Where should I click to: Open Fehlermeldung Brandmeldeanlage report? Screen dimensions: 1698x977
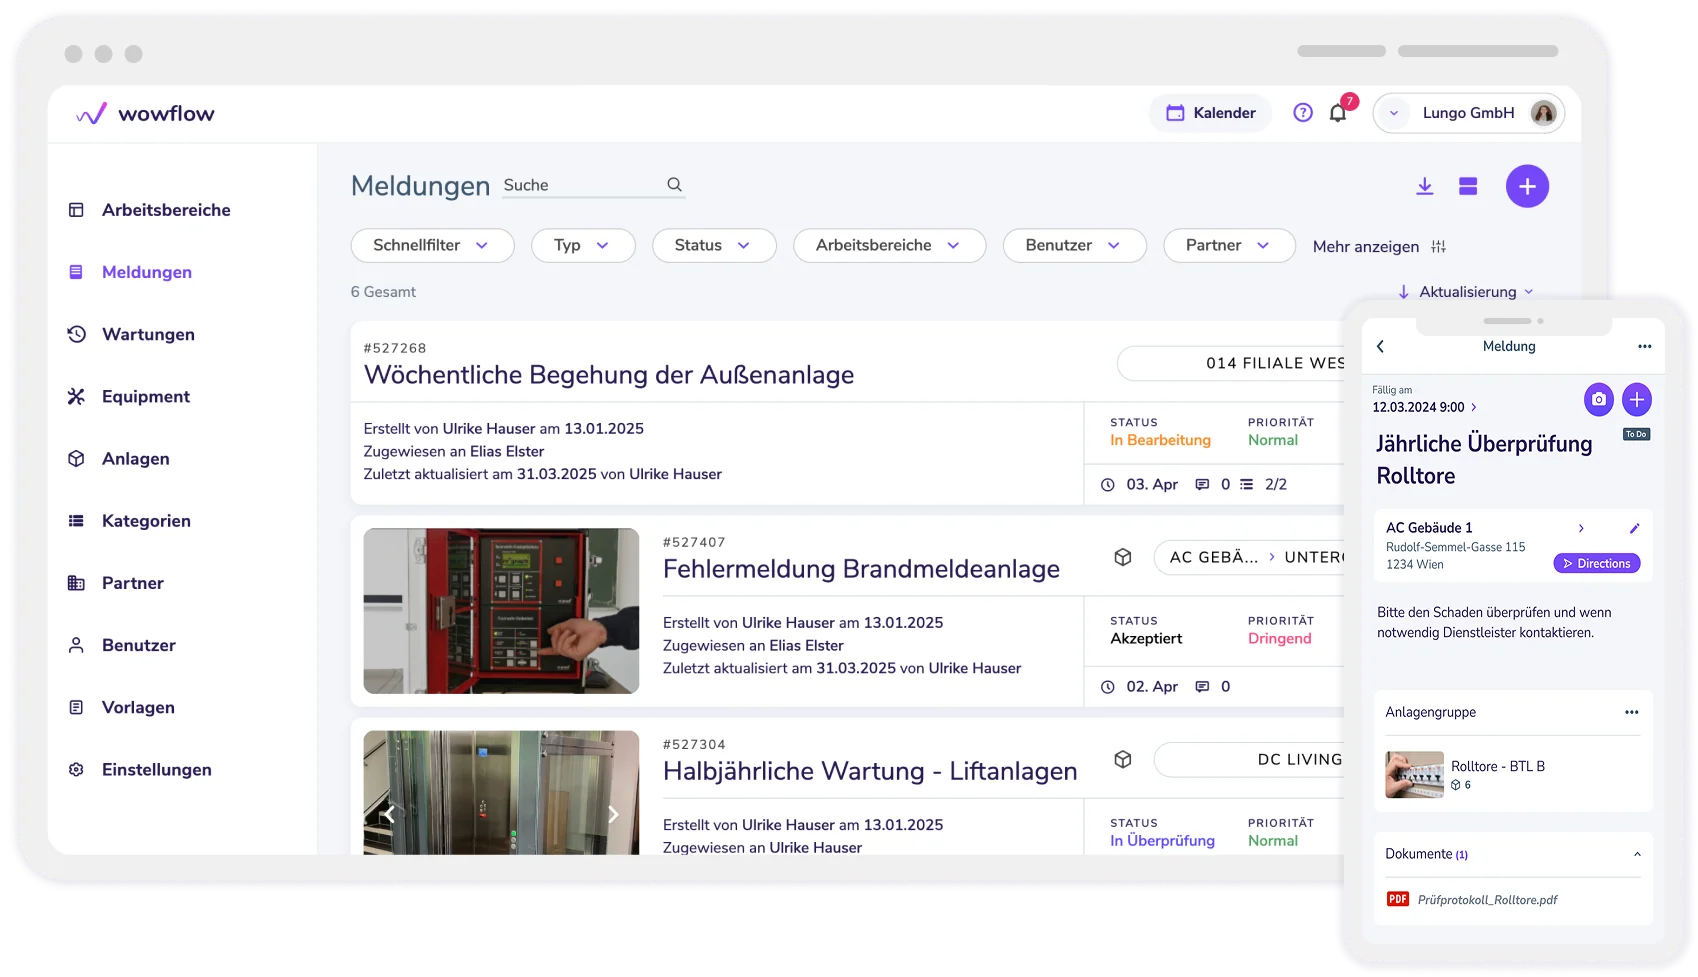pos(861,569)
